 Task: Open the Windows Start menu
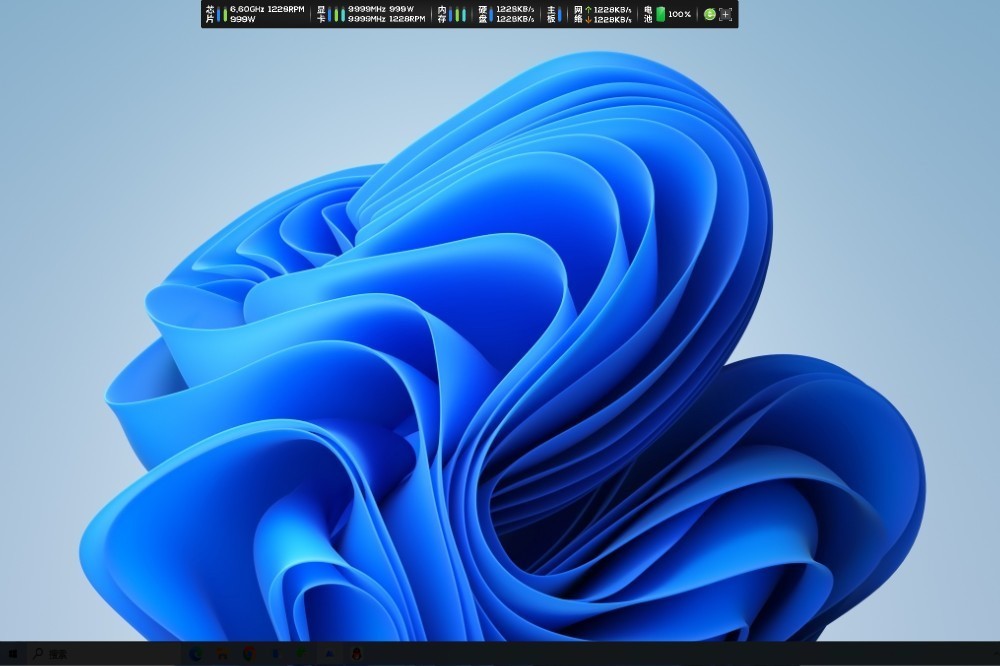13,654
